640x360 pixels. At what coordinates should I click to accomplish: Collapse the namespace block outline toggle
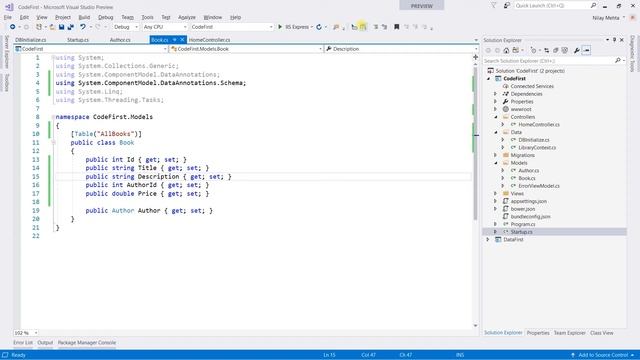click(x=53, y=117)
